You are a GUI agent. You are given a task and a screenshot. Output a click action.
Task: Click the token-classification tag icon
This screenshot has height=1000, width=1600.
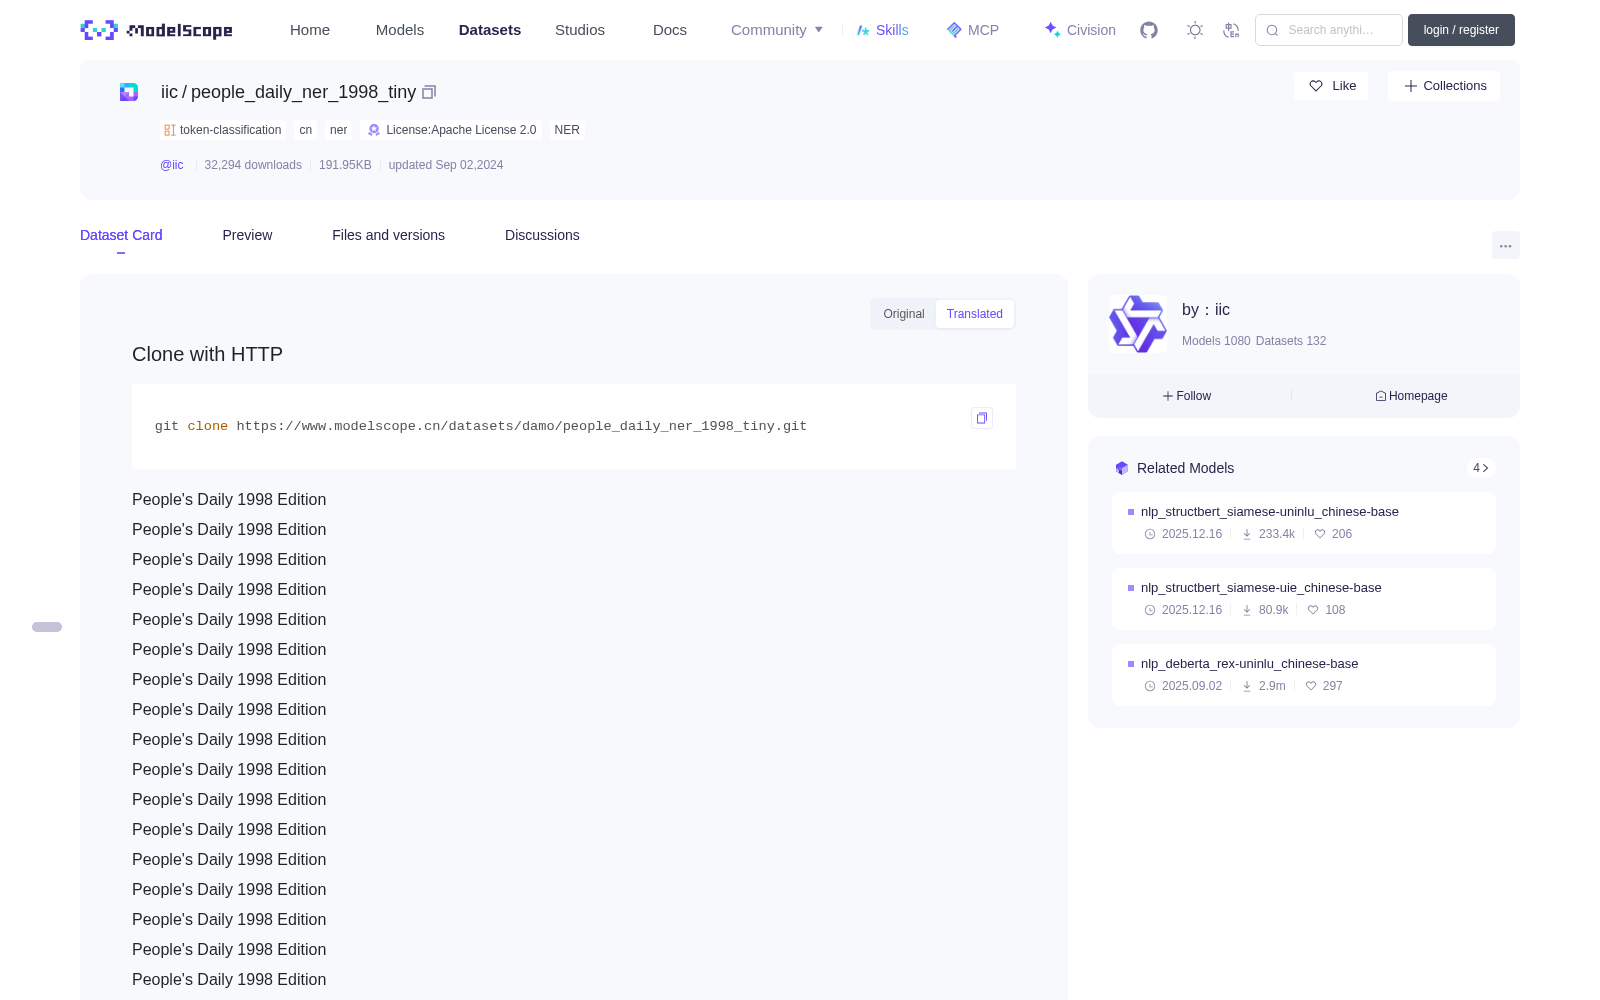pos(170,130)
